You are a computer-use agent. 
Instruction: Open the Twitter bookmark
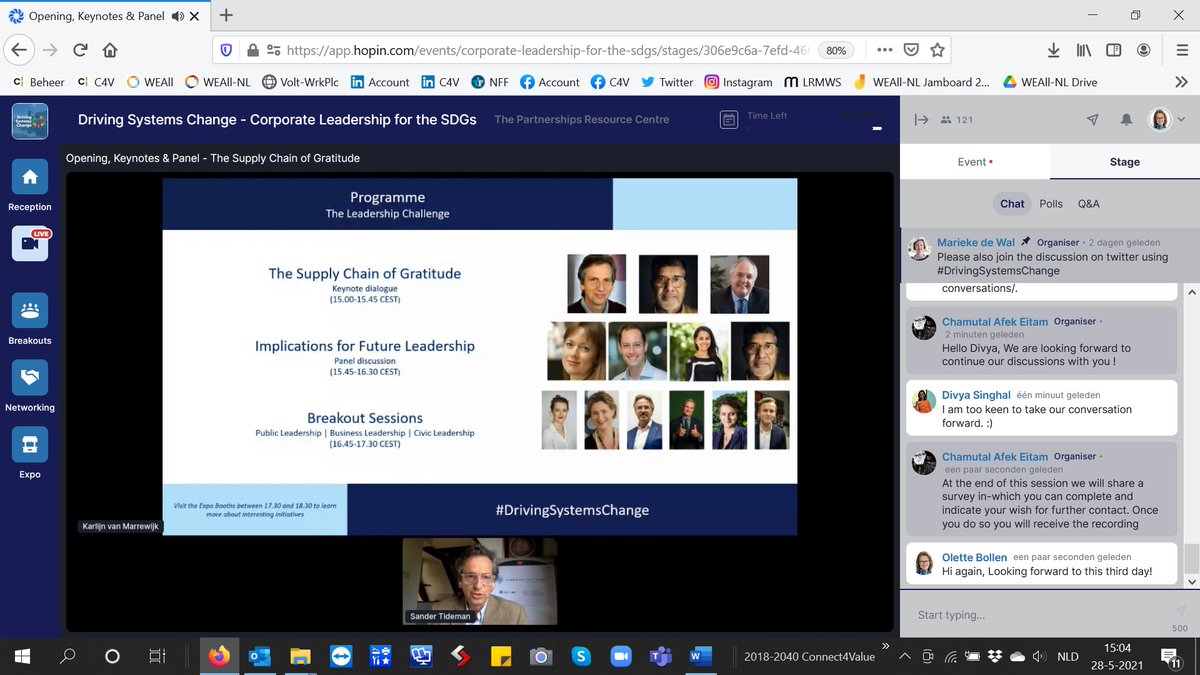tap(667, 82)
